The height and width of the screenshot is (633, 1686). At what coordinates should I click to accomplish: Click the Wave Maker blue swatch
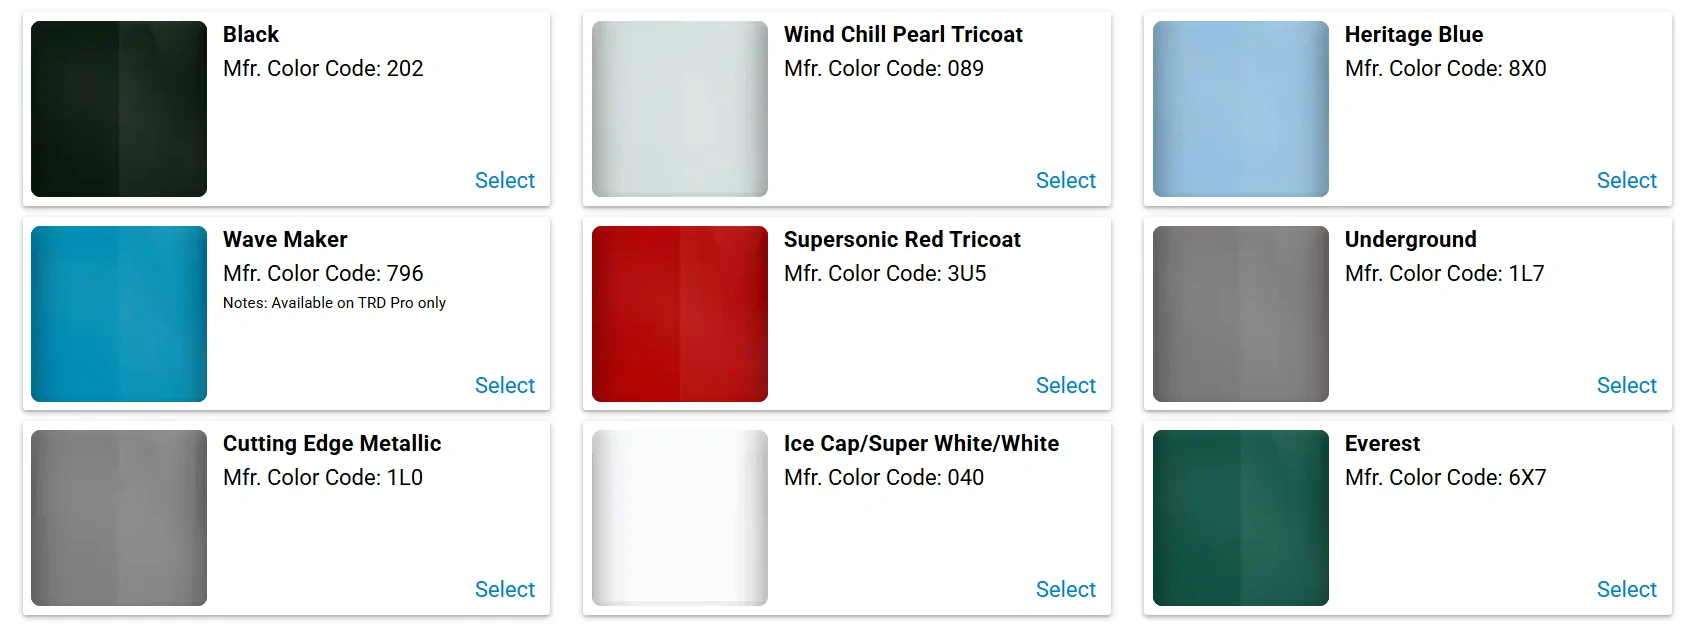pos(119,314)
